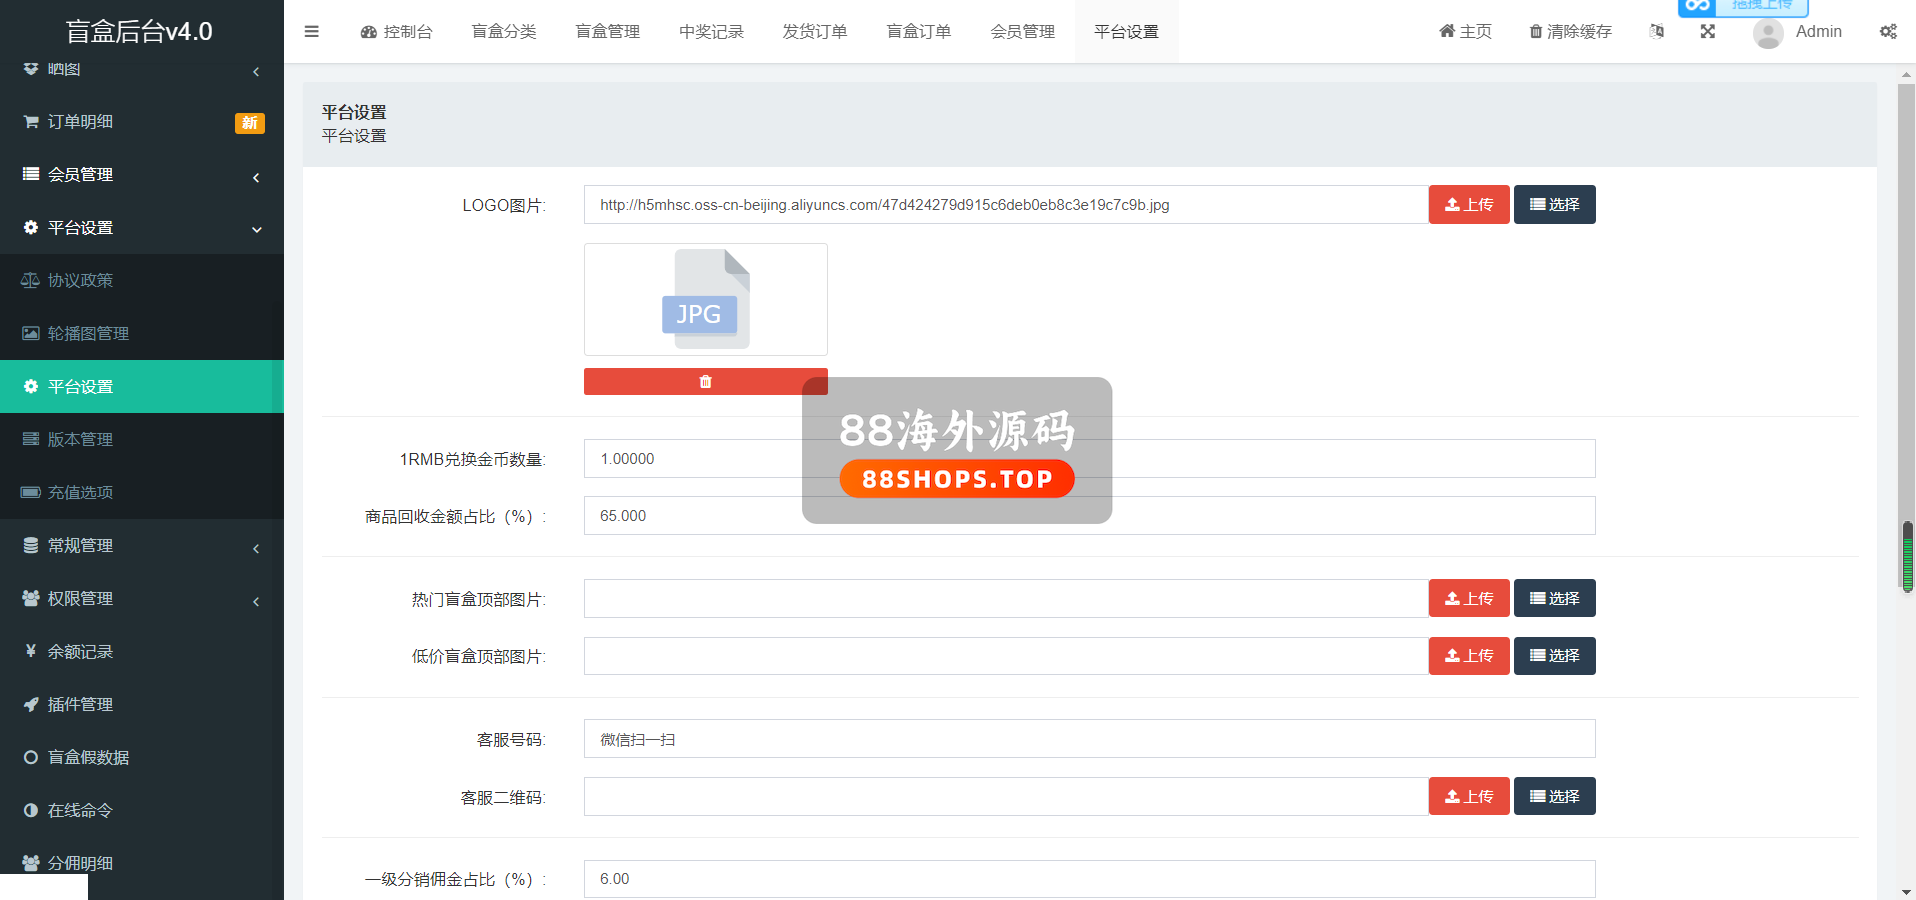The width and height of the screenshot is (1916, 900).
Task: Click the vertical page scrollbar thumb
Action: pos(1907,556)
